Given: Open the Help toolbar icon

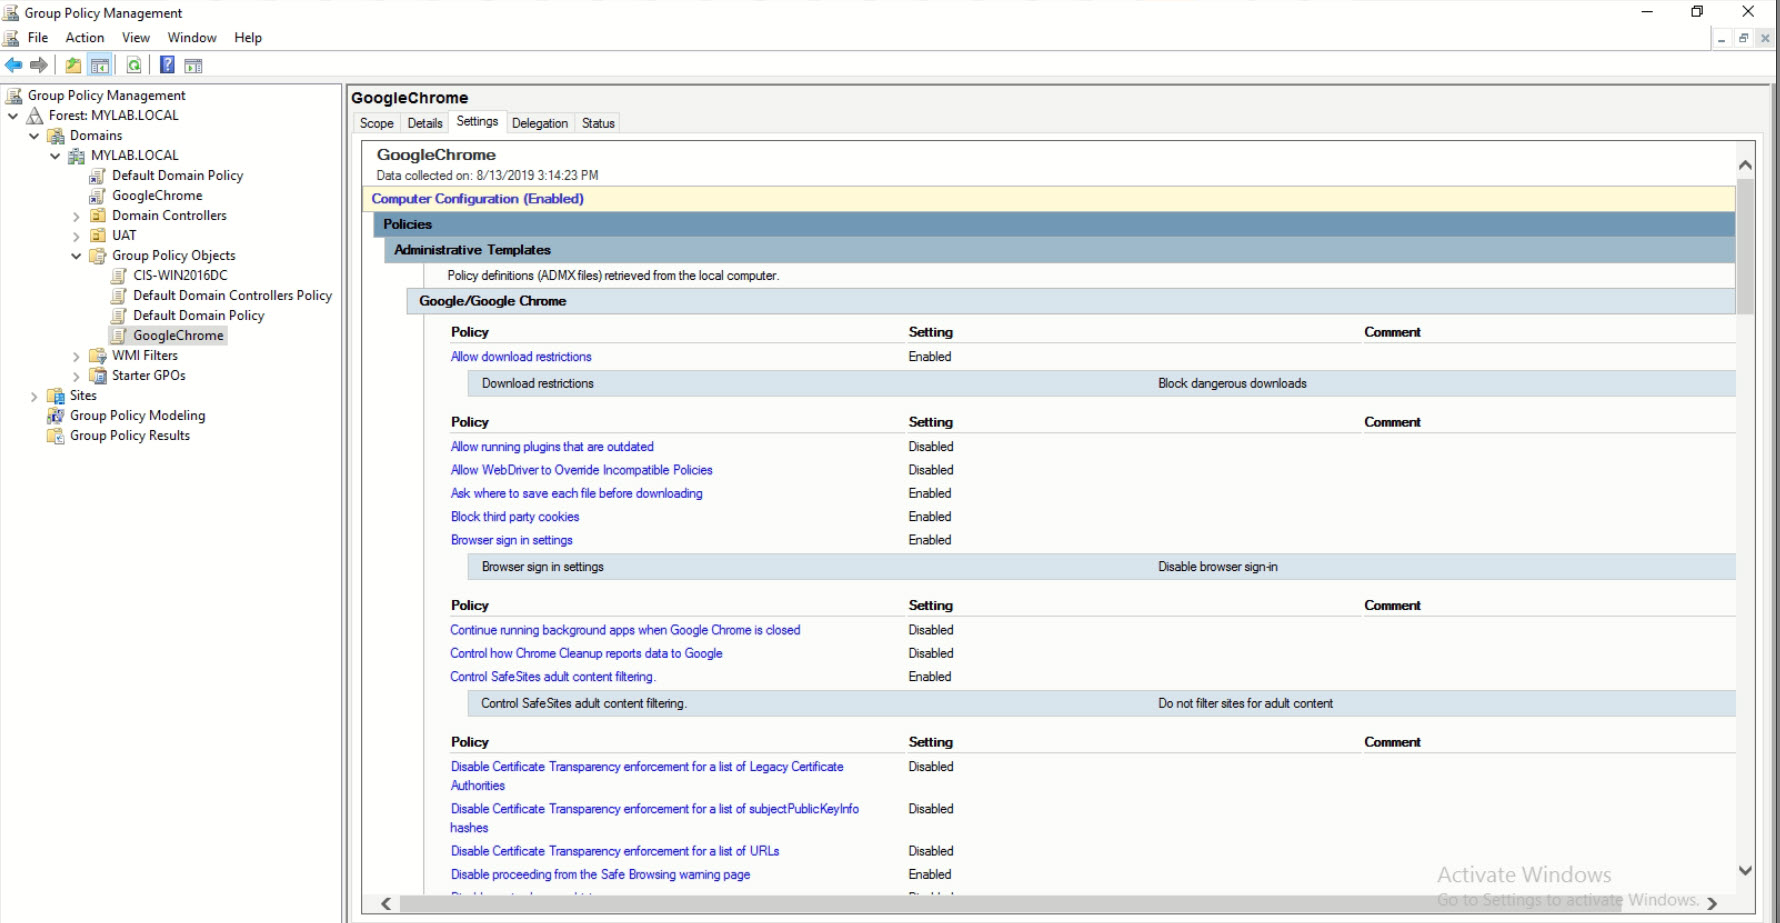Looking at the screenshot, I should [167, 65].
